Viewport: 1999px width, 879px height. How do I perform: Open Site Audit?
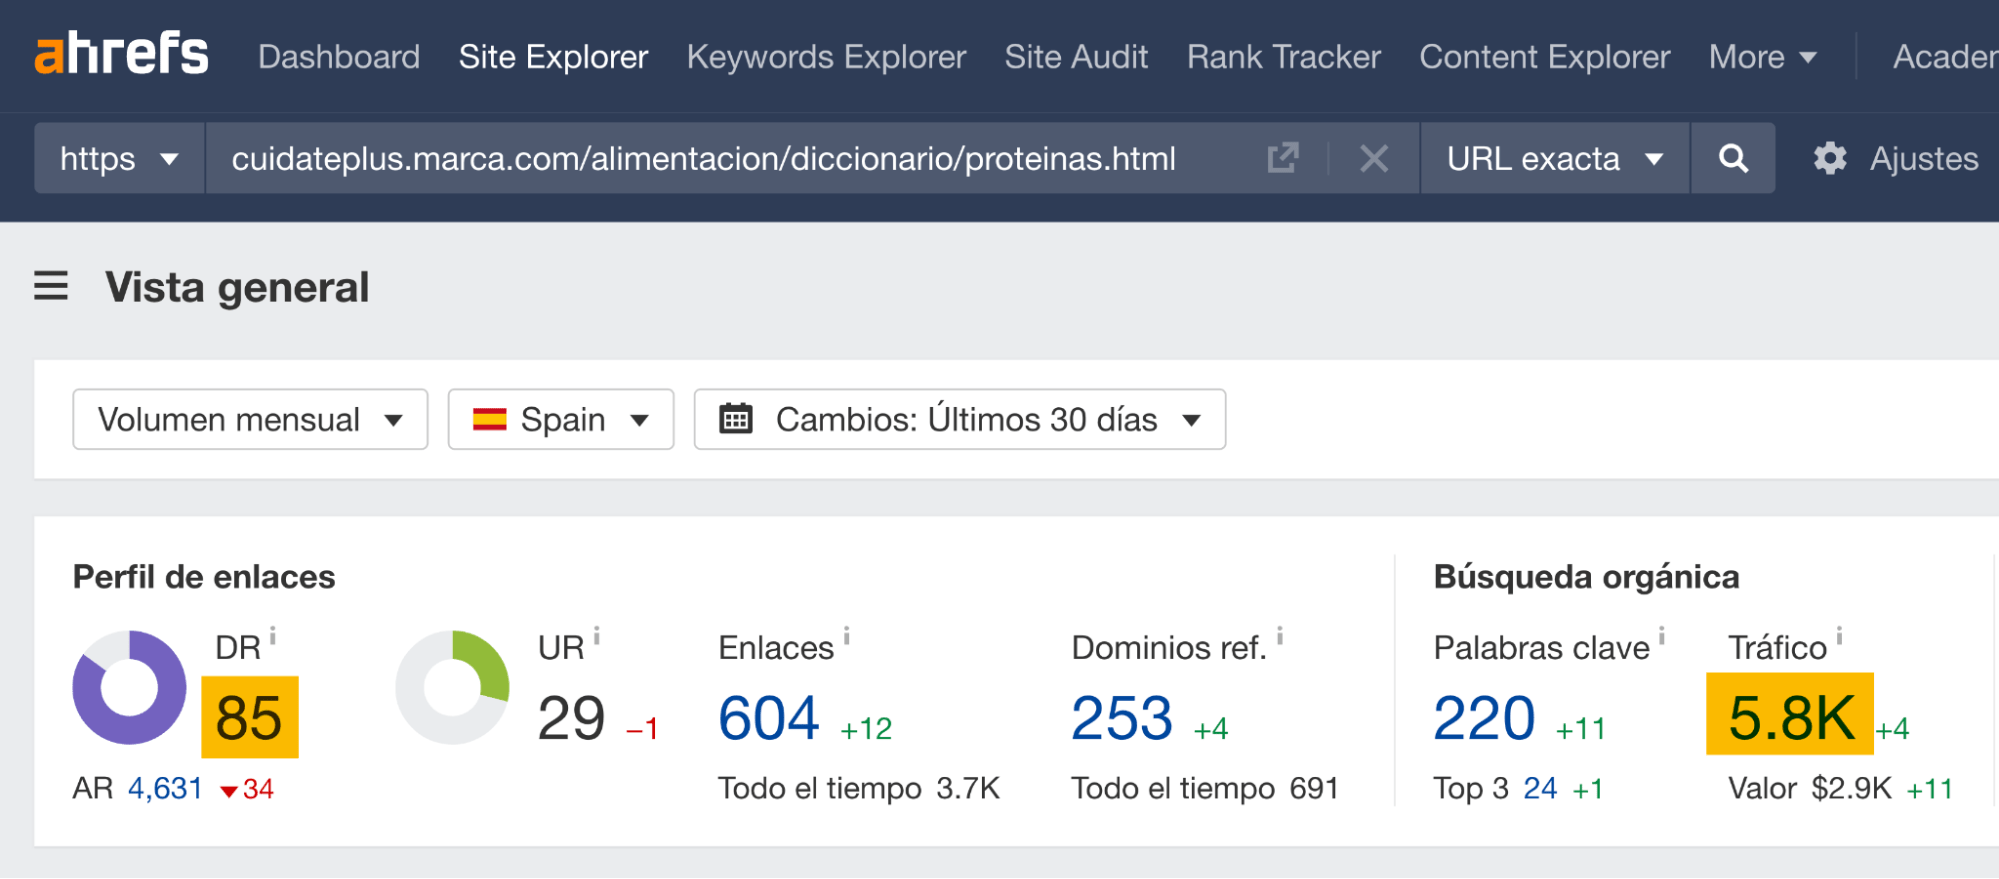coord(1076,57)
